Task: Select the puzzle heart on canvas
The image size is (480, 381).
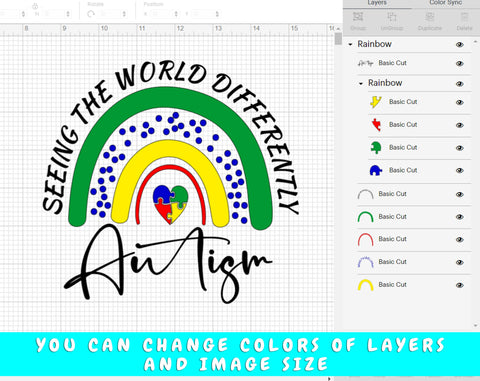Action: pyautogui.click(x=171, y=204)
